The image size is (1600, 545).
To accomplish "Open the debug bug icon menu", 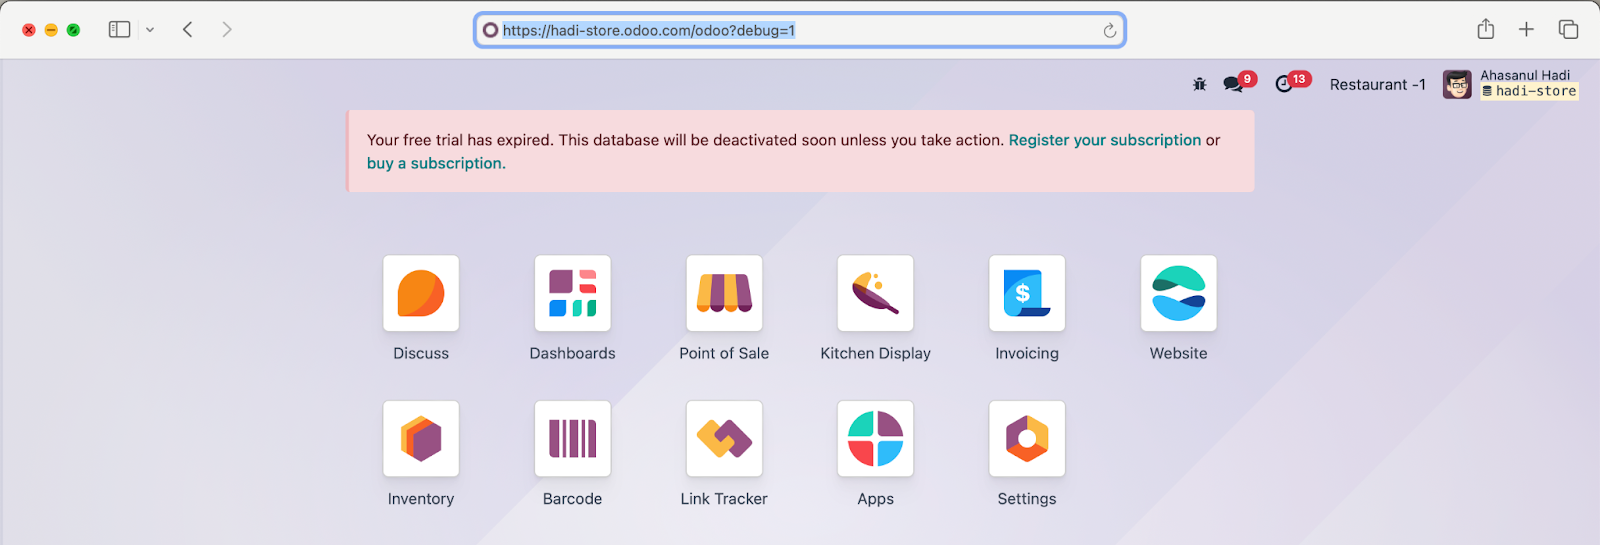I will (x=1199, y=85).
